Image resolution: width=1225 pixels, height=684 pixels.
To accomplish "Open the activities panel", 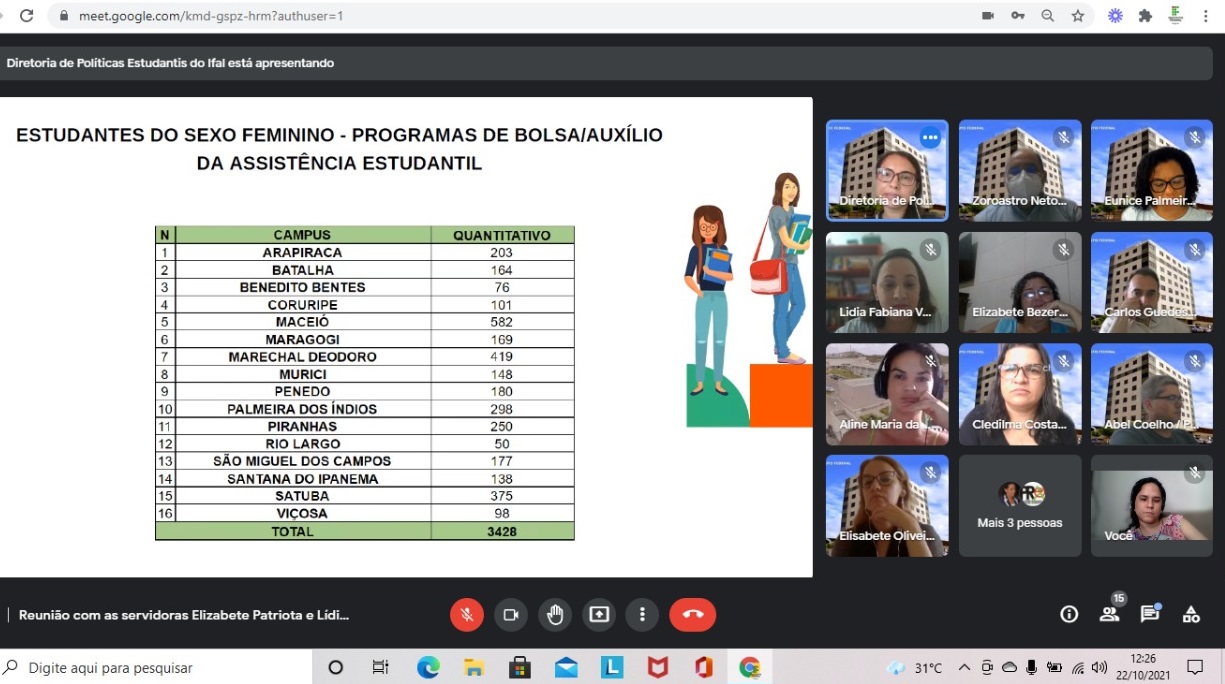I will tap(1191, 614).
